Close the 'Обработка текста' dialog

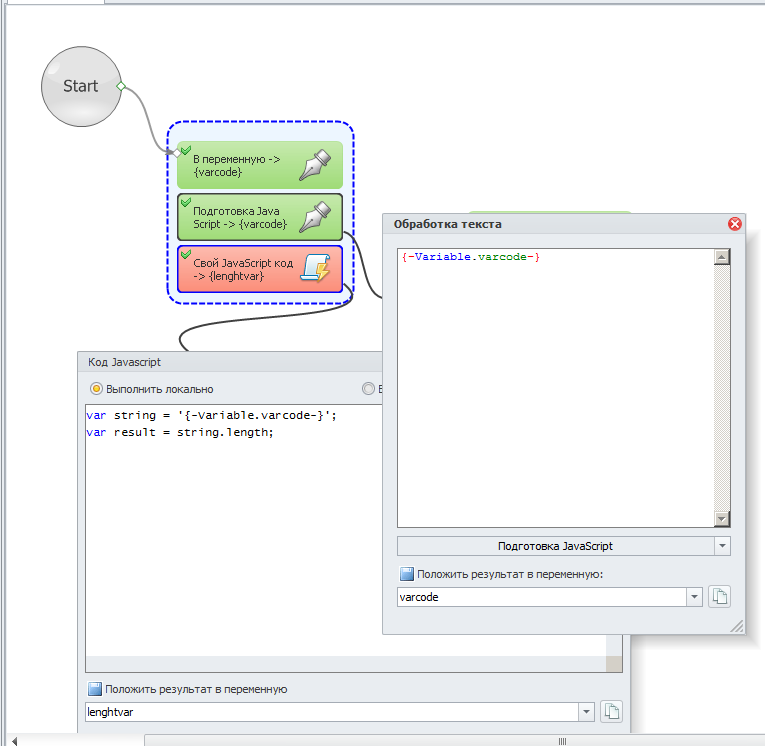pos(735,224)
